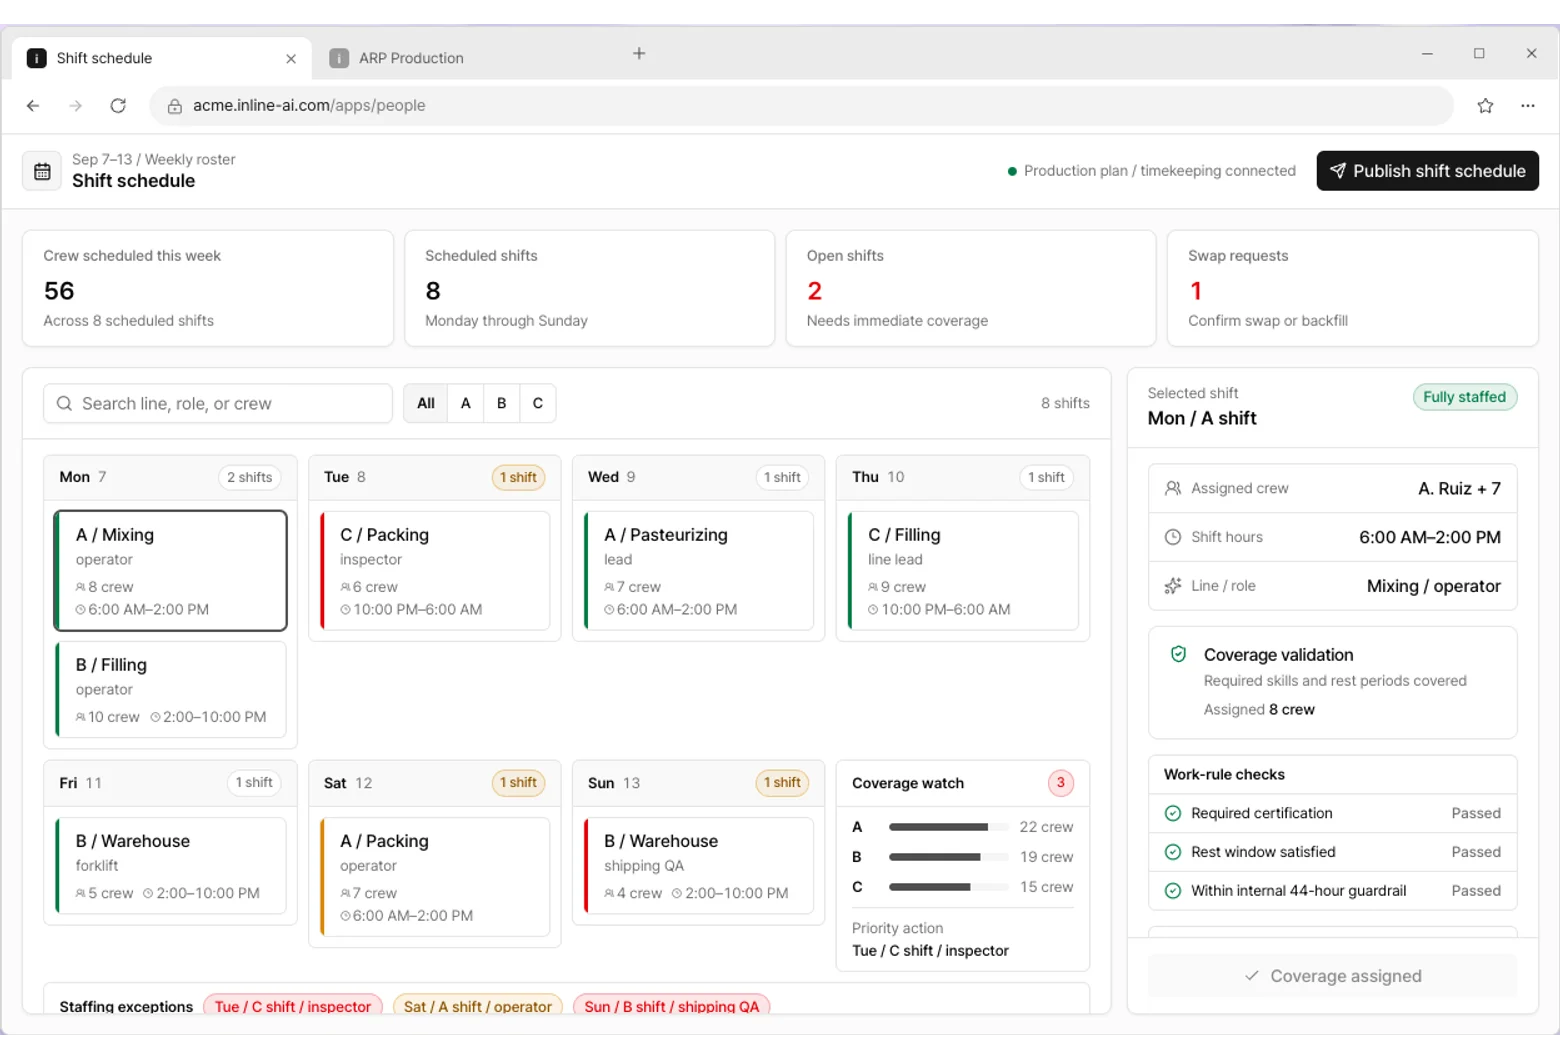Viewport: 1560px width, 1060px height.
Task: Click the calendar icon beside Shift schedule
Action: (x=42, y=171)
